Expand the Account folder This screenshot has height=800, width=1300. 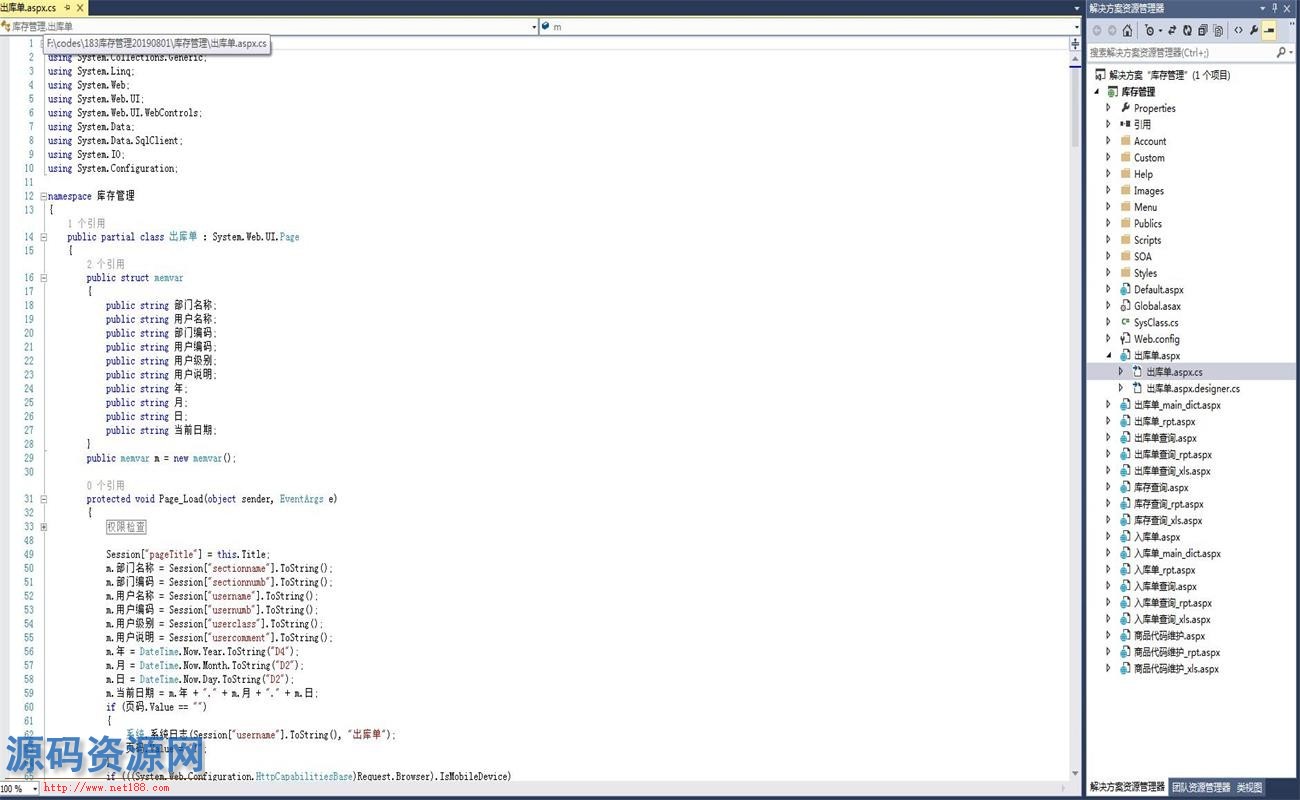point(1108,141)
